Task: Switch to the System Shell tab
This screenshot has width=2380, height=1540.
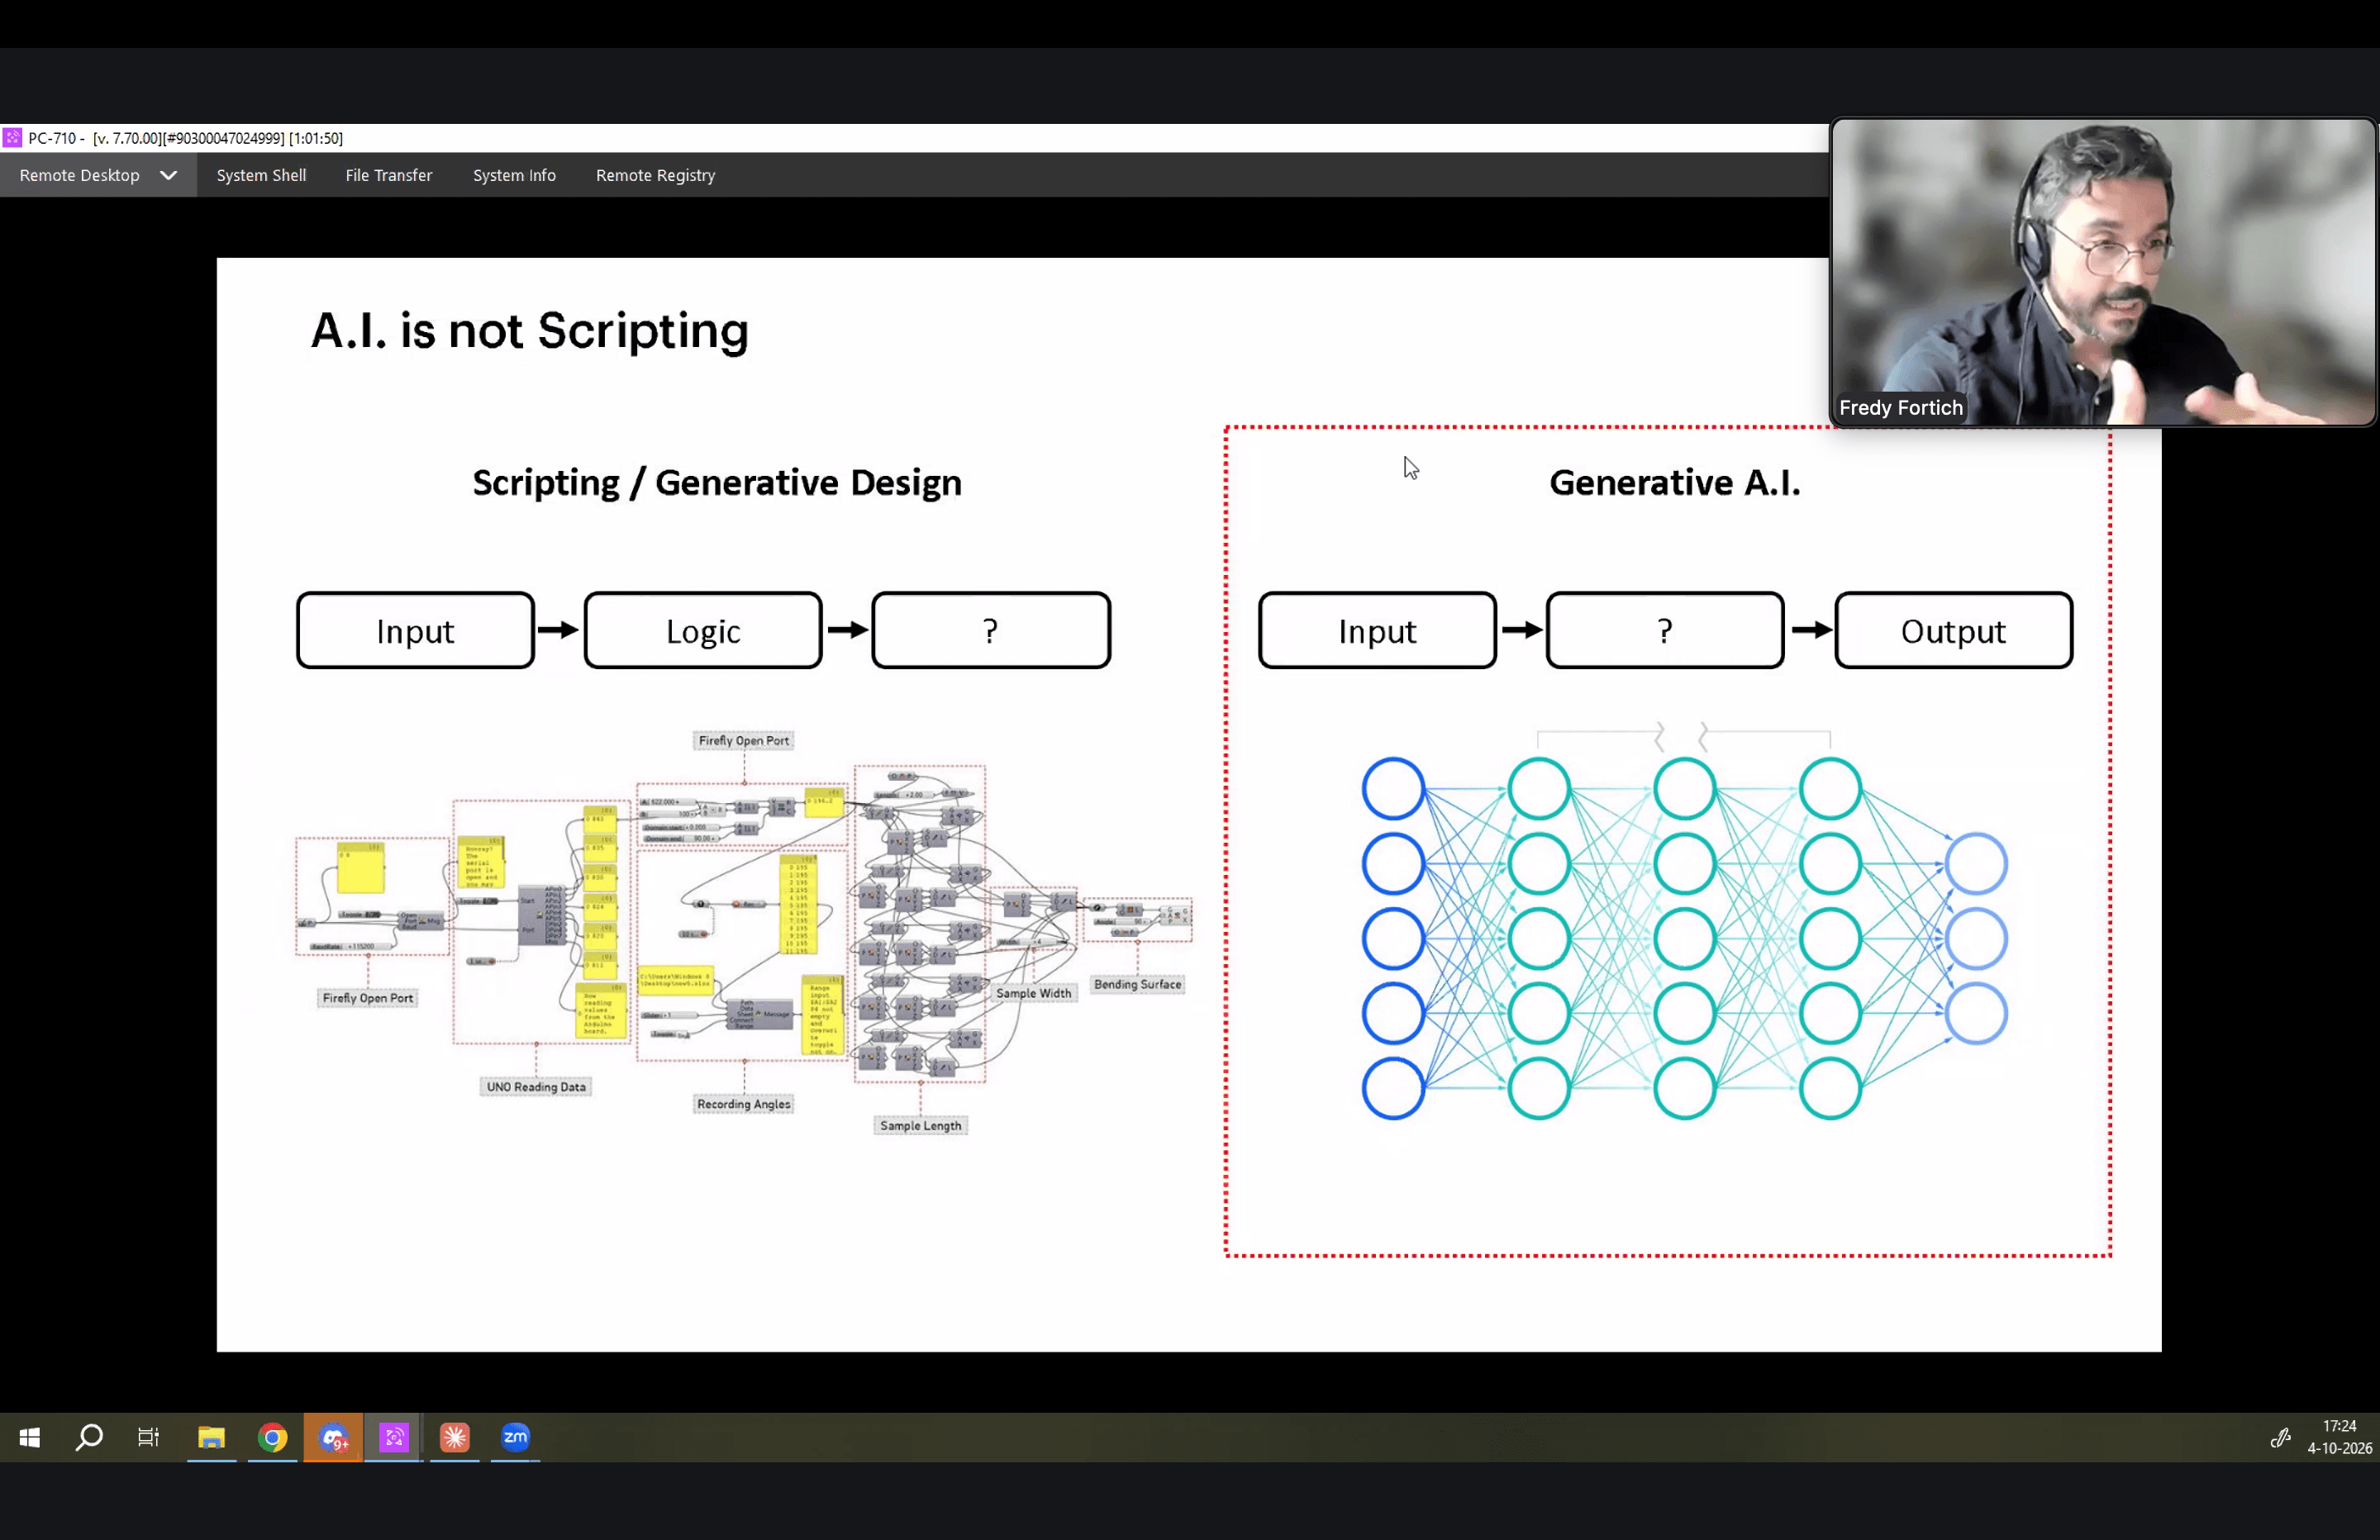Action: click(261, 175)
